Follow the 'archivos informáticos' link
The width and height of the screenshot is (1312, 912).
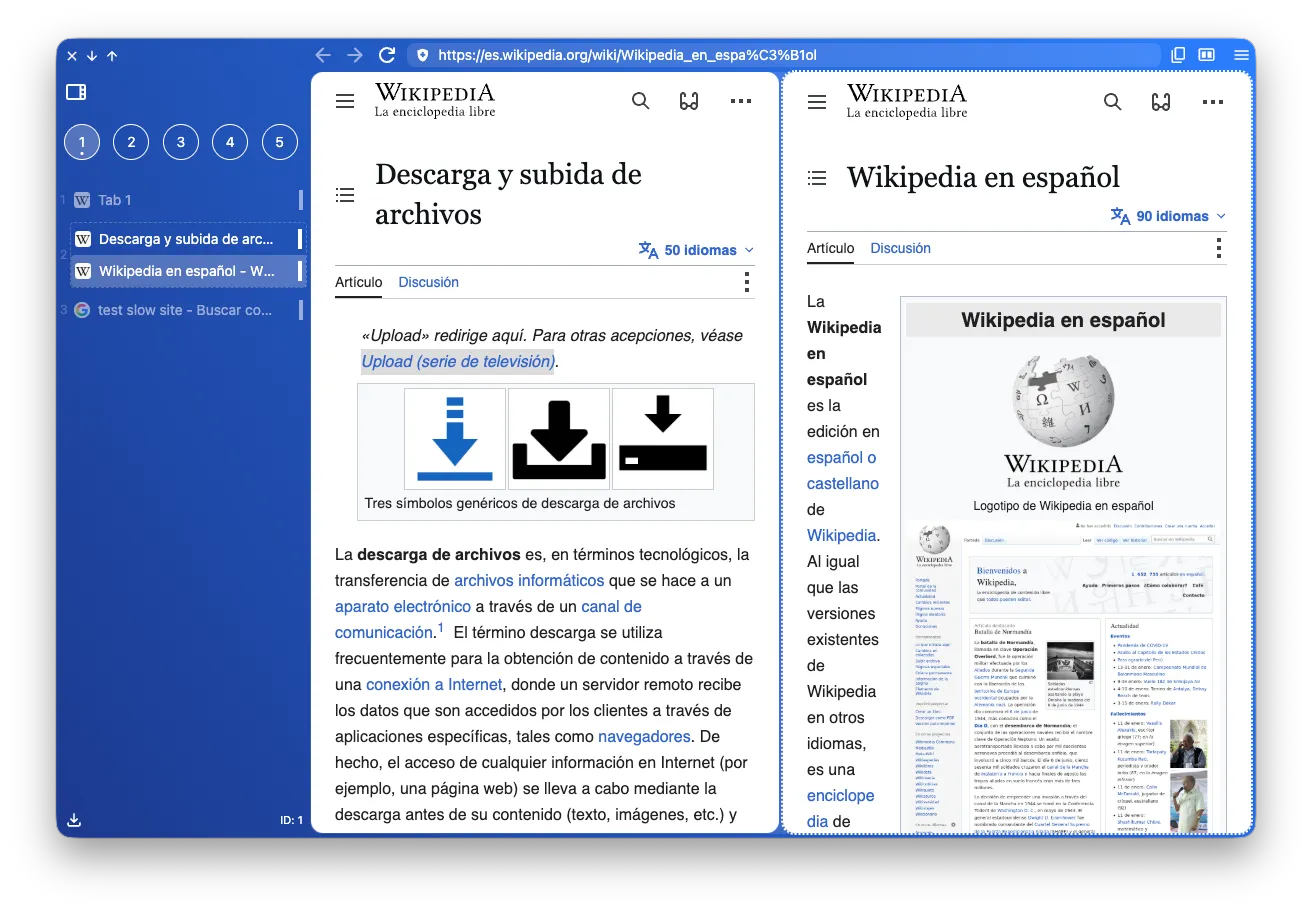pyautogui.click(x=529, y=580)
